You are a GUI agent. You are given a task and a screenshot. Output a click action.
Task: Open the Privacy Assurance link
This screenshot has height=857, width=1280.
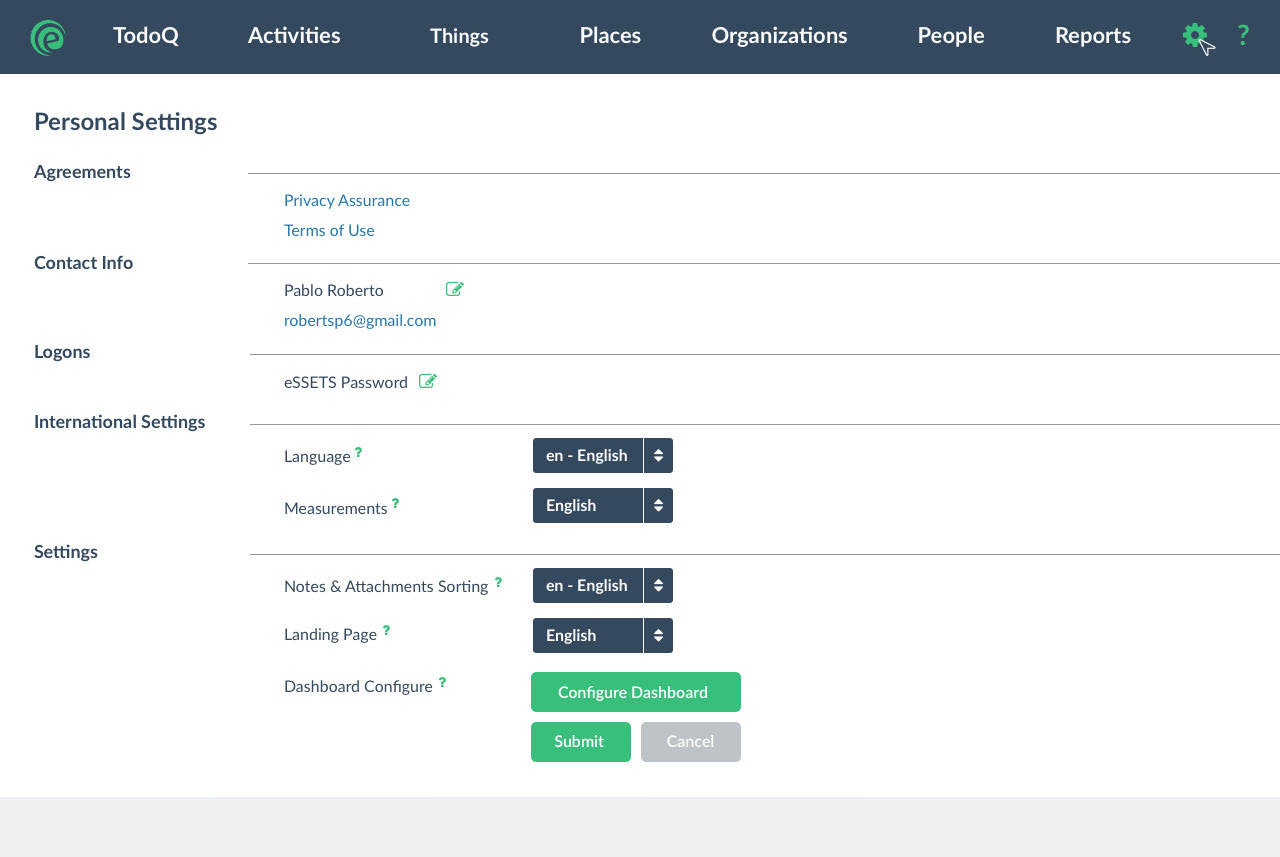(347, 200)
